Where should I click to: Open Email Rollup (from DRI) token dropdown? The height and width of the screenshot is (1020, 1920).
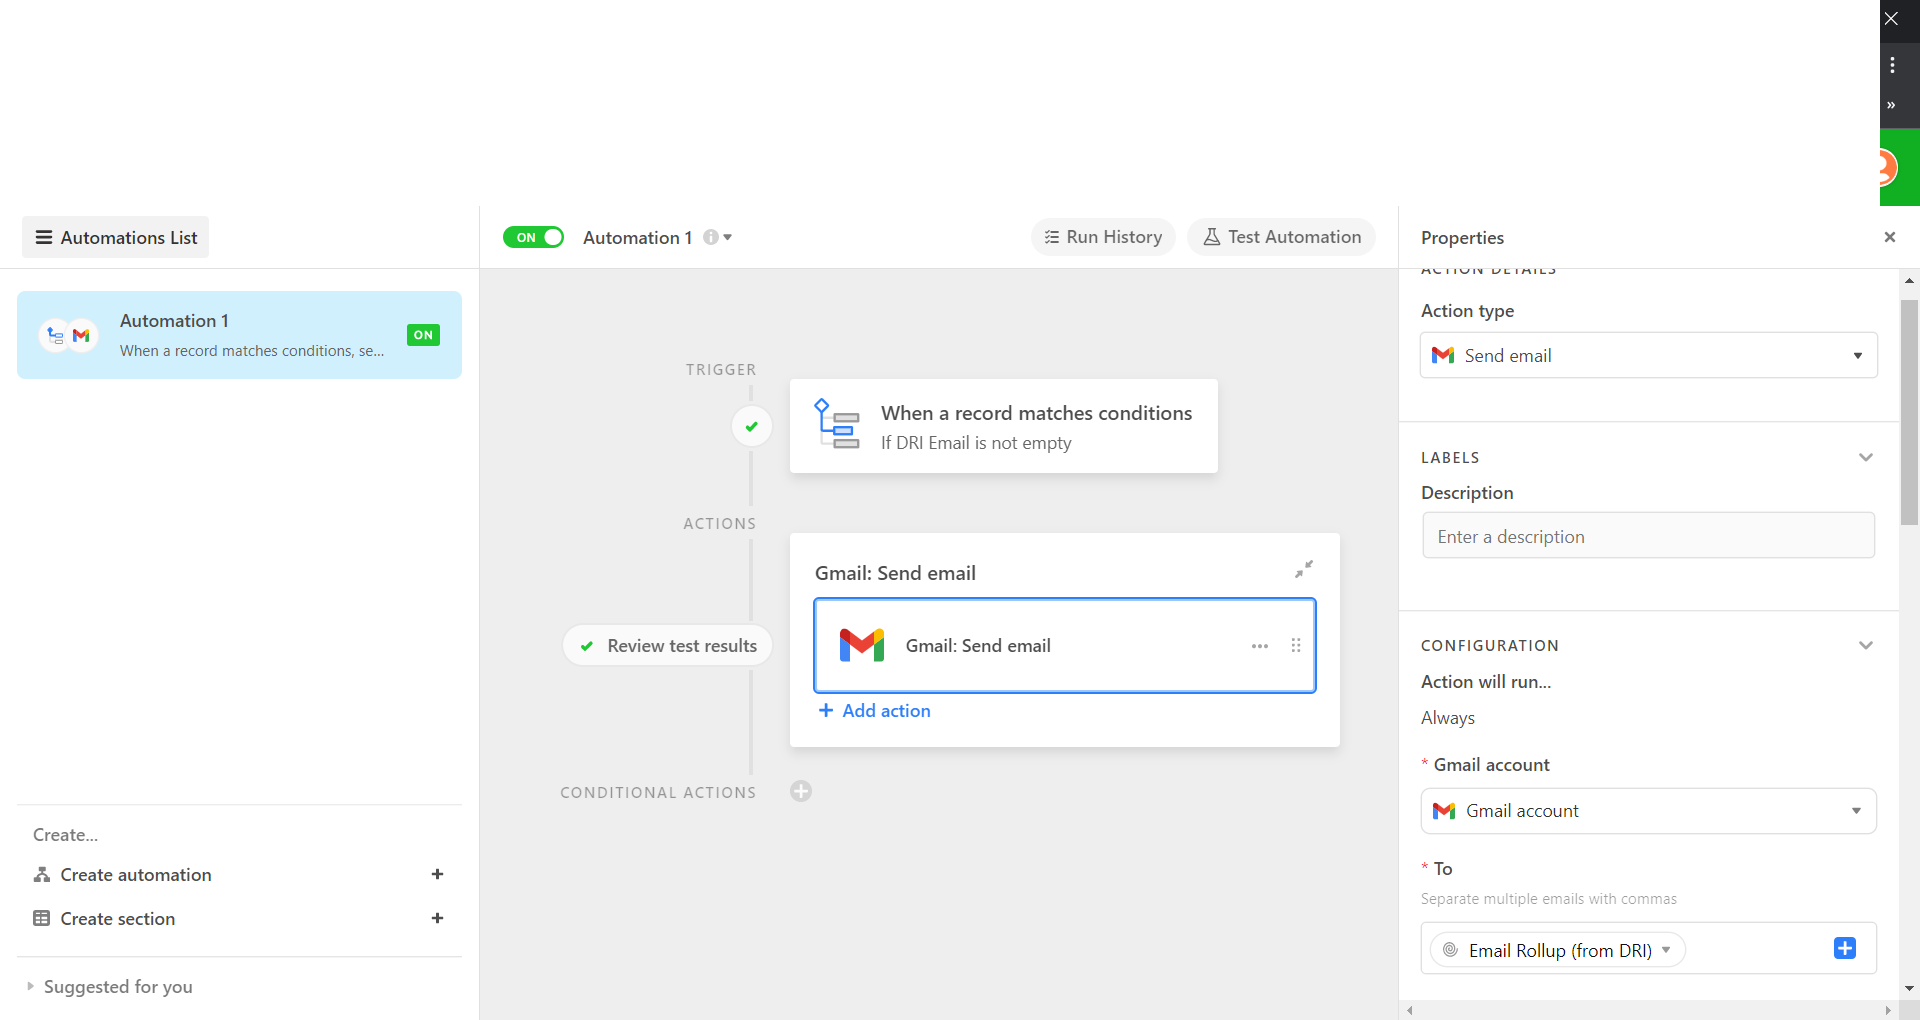tap(1666, 950)
